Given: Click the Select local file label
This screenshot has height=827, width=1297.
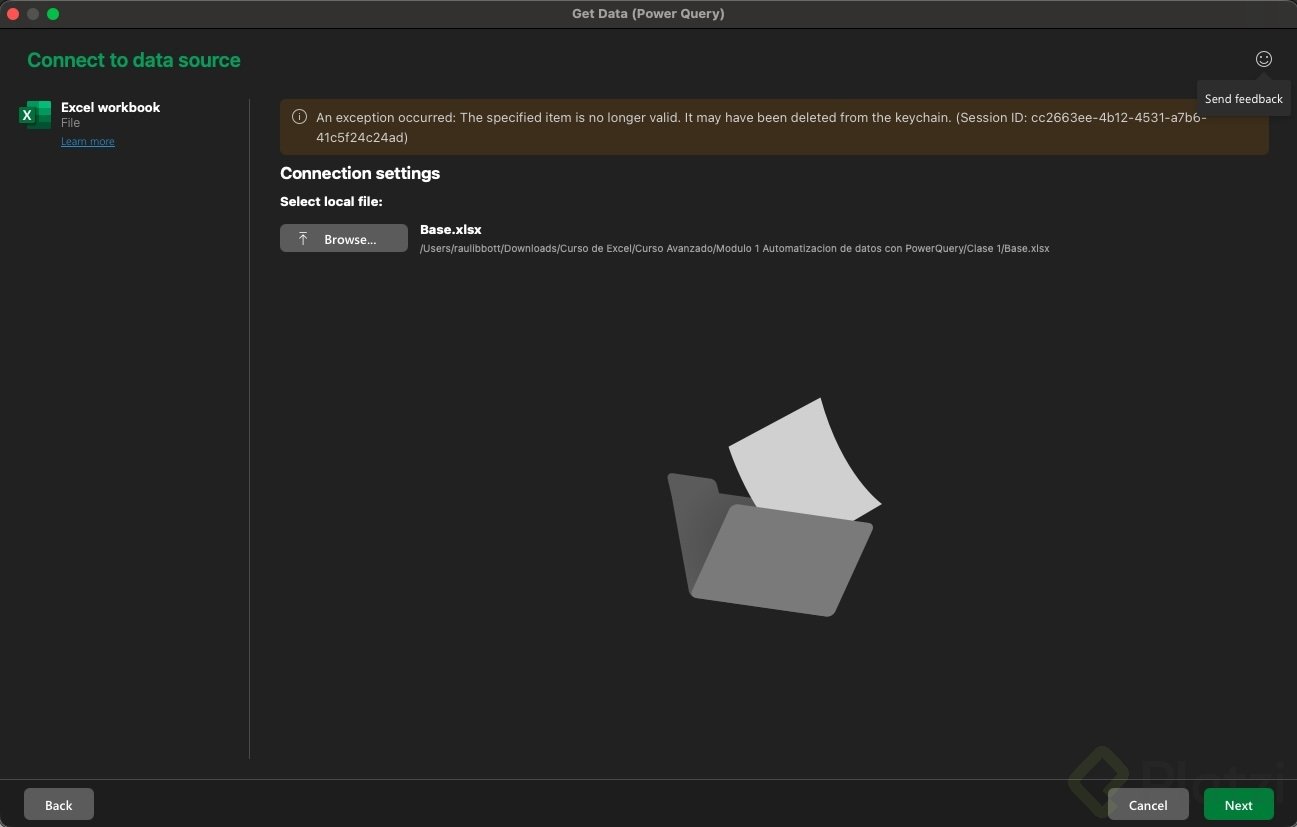Looking at the screenshot, I should [331, 202].
